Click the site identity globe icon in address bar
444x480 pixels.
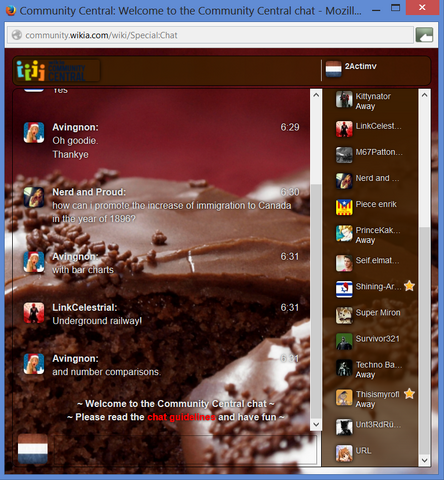pyautogui.click(x=17, y=35)
